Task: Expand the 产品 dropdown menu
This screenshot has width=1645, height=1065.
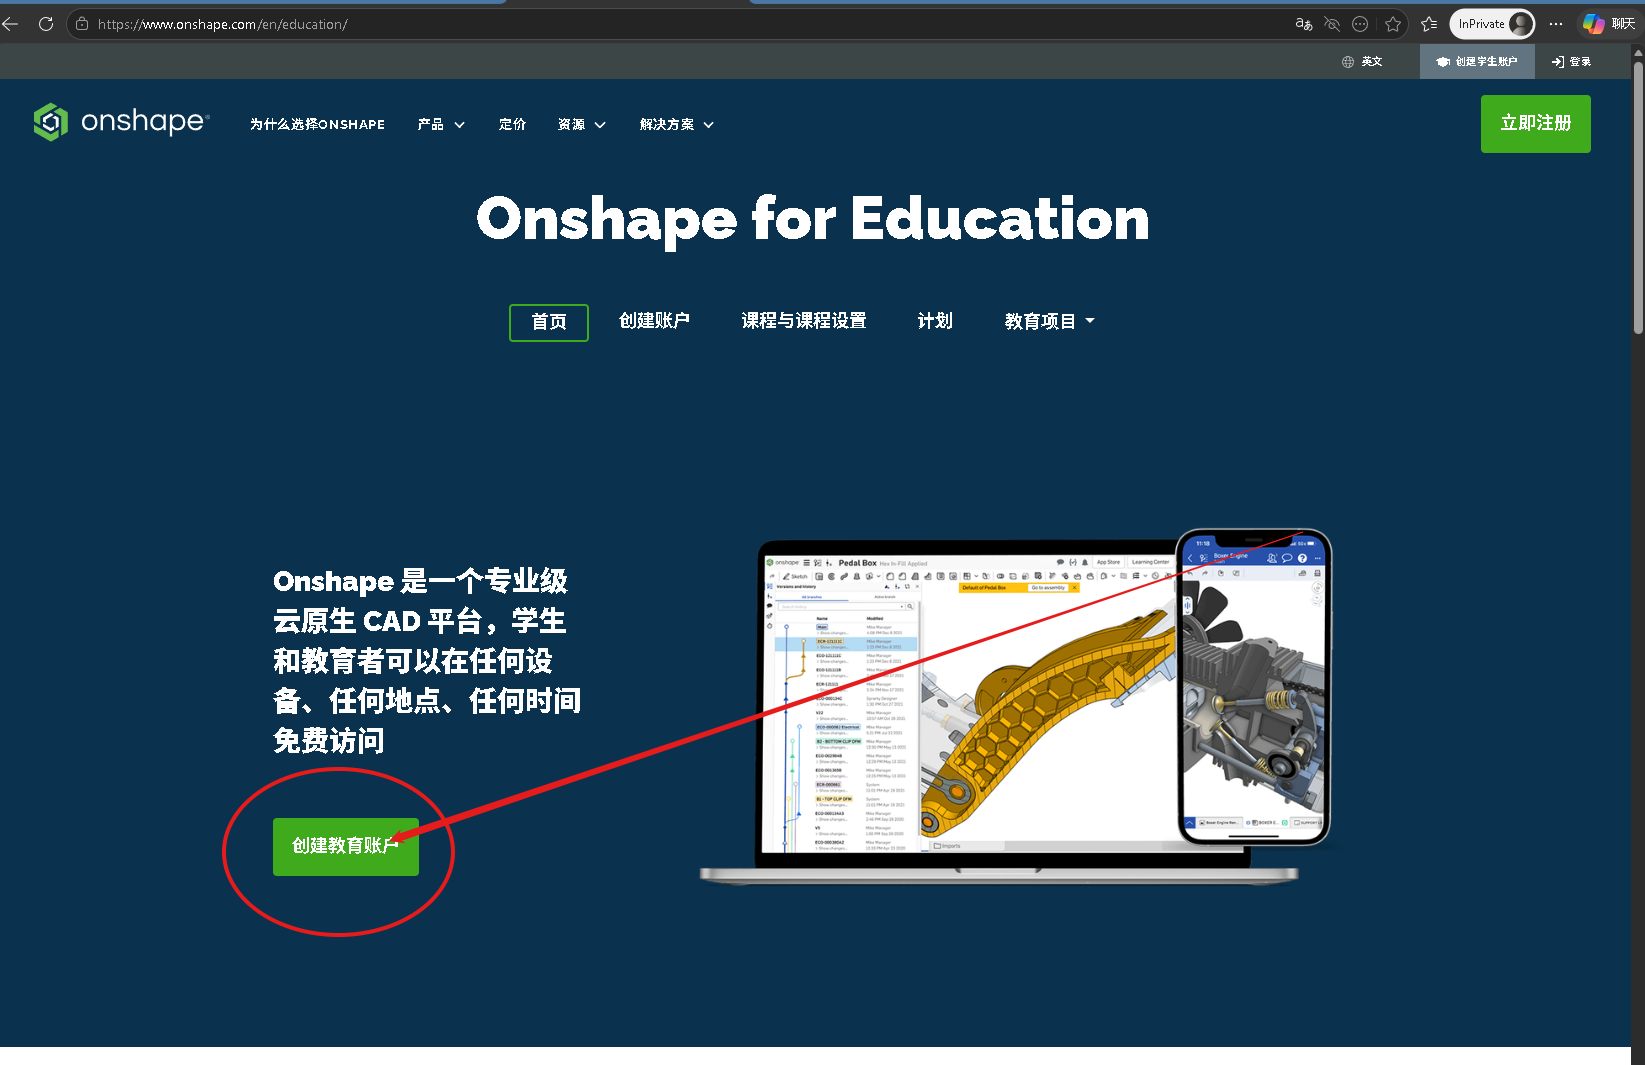Action: pos(441,125)
